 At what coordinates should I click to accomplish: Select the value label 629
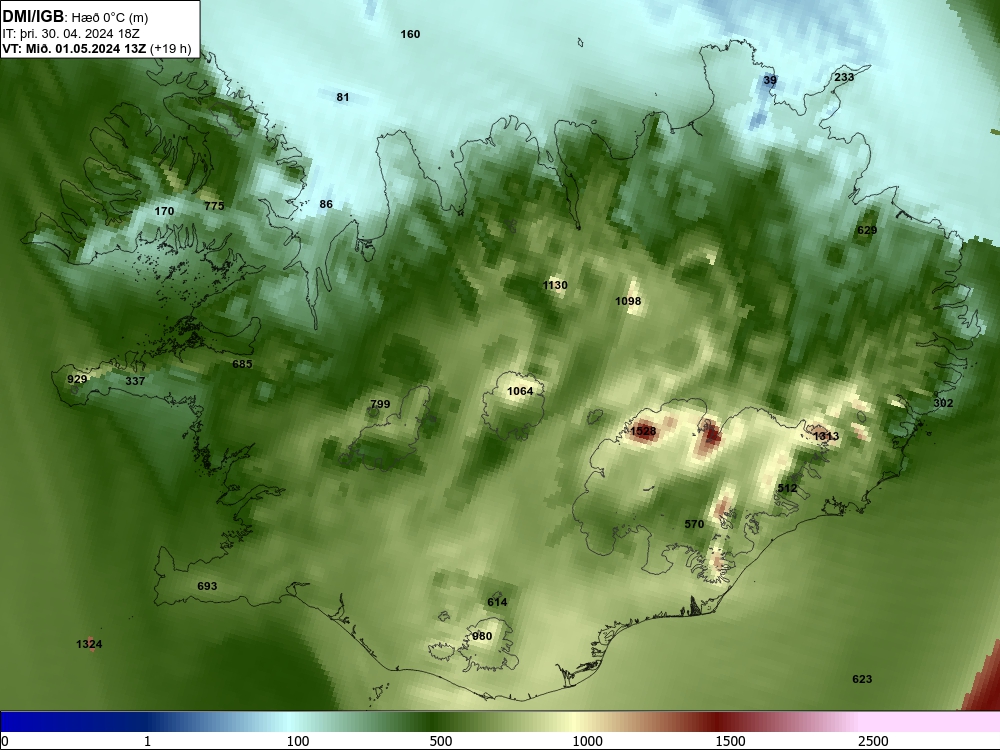pyautogui.click(x=867, y=230)
